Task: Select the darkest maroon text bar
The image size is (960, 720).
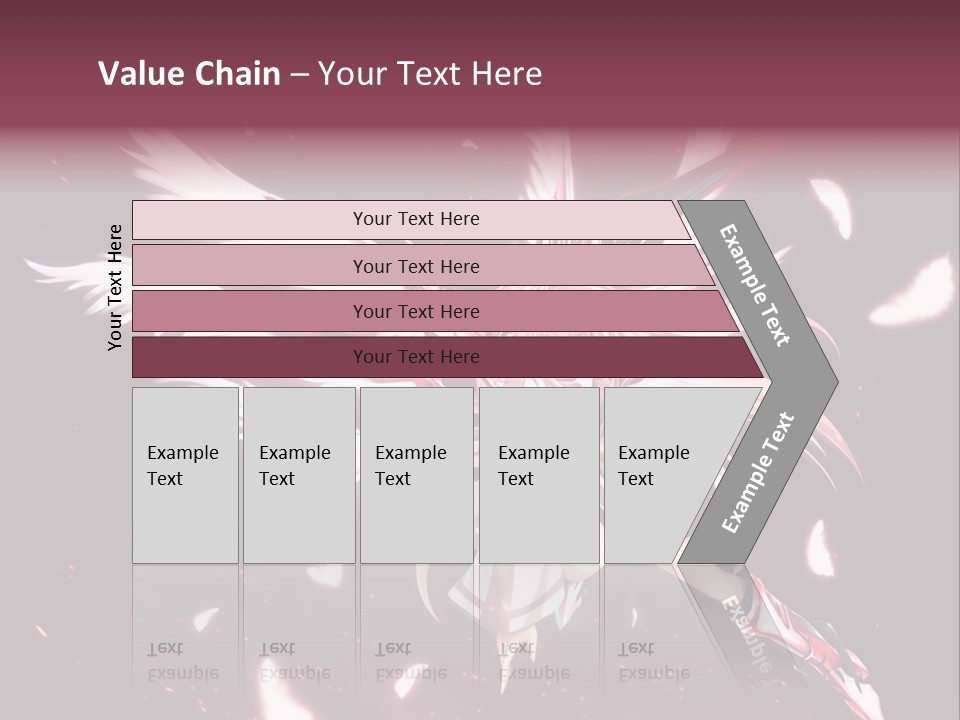Action: [416, 357]
